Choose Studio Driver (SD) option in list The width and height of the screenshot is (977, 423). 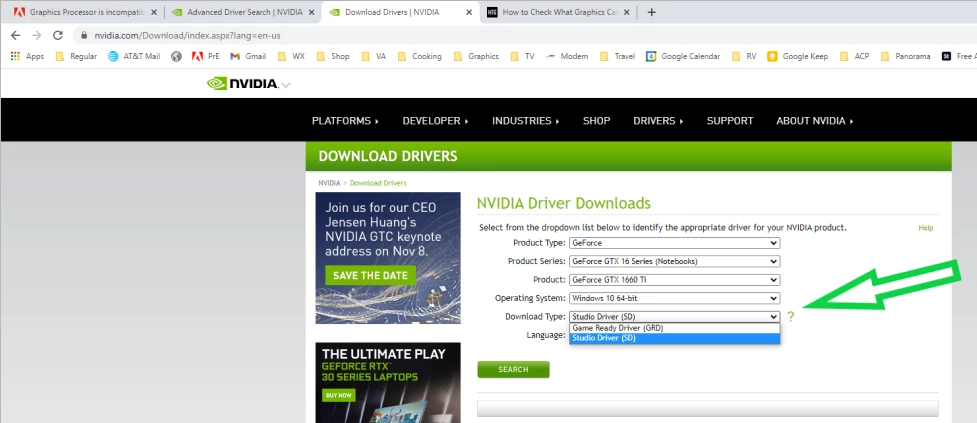coord(674,338)
